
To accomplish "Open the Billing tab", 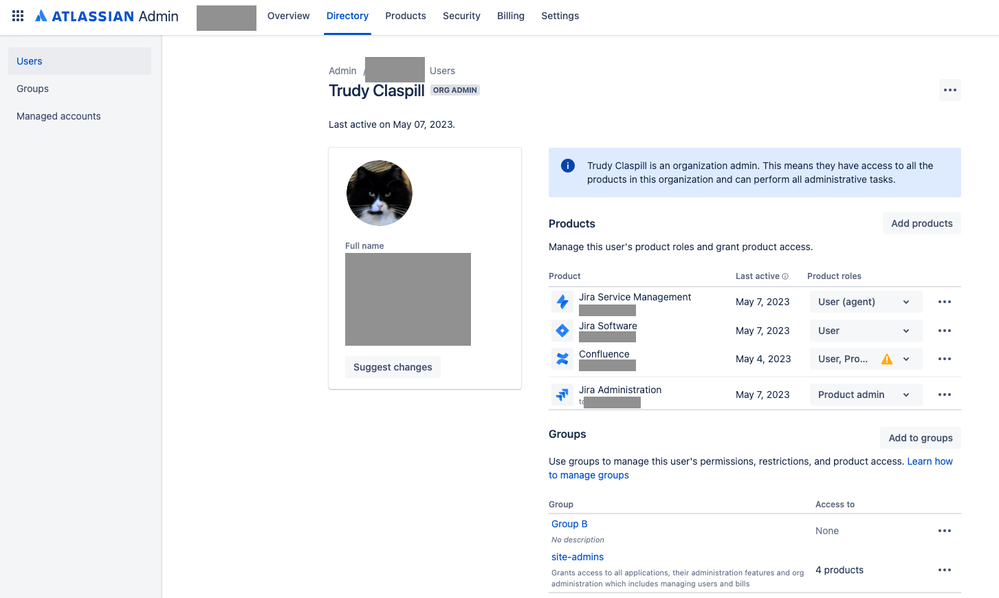I will (x=510, y=16).
